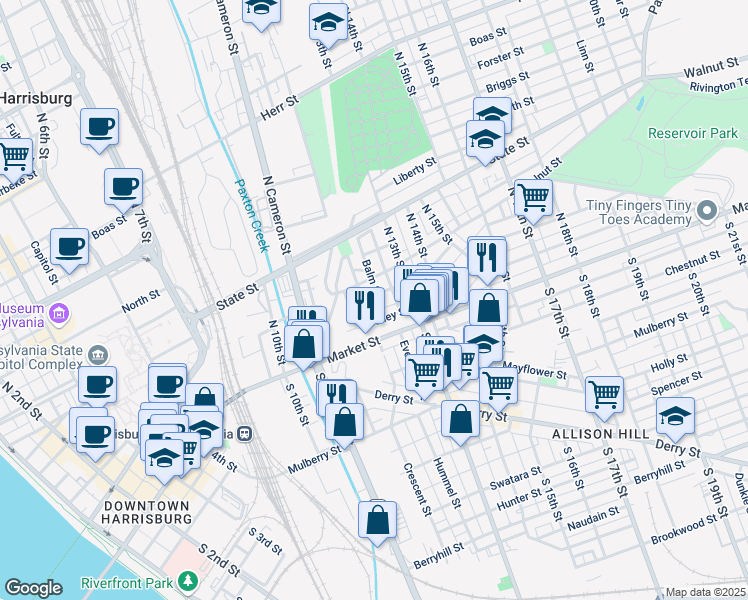
Task: Click the Harrisburg city label
Action: [x=36, y=99]
